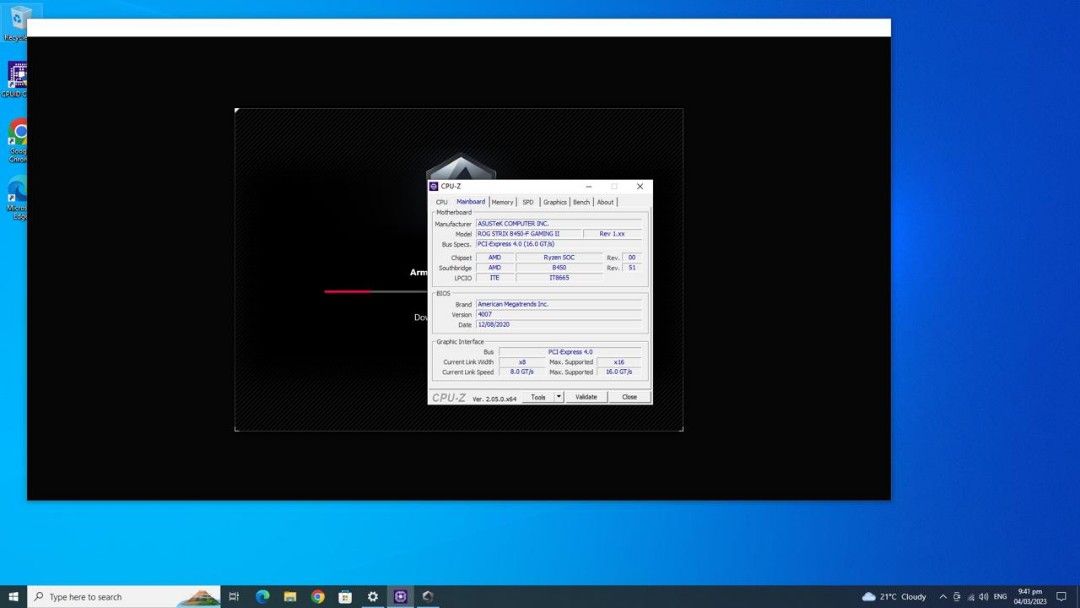Click the ENG language indicator
1080x608 pixels.
pyautogui.click(x=1000, y=596)
